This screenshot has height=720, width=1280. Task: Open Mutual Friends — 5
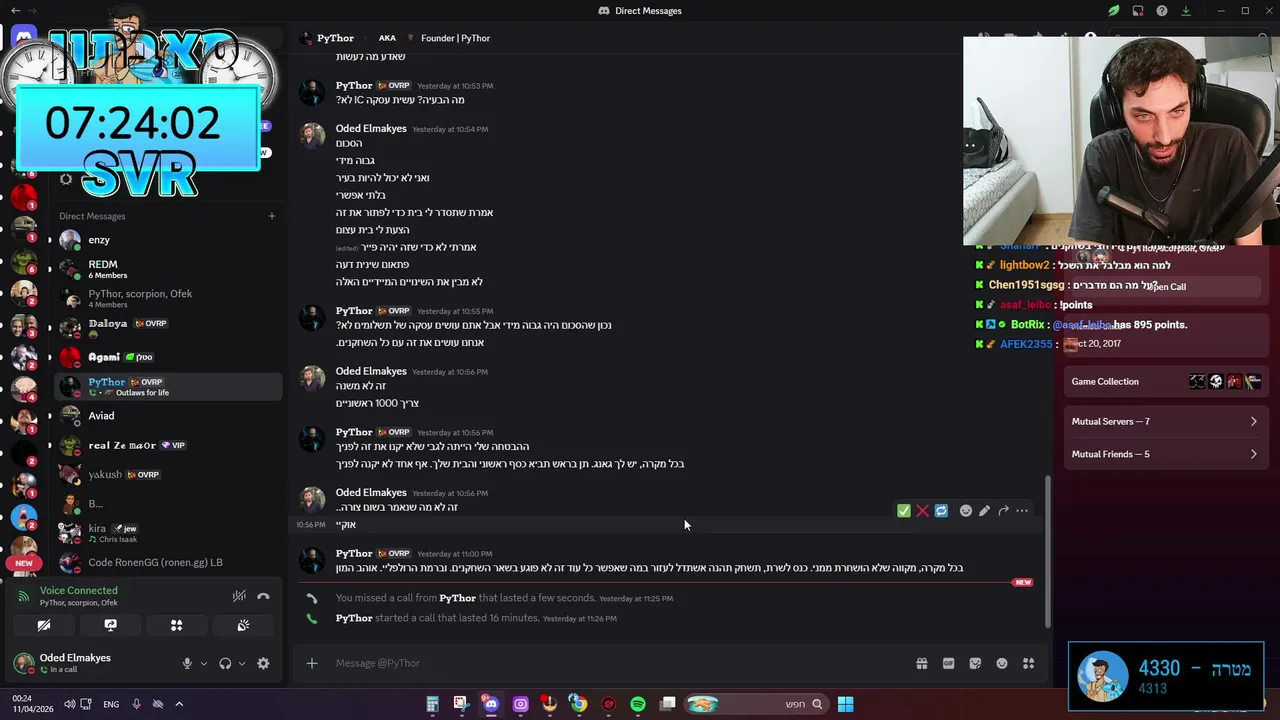pyautogui.click(x=1164, y=454)
